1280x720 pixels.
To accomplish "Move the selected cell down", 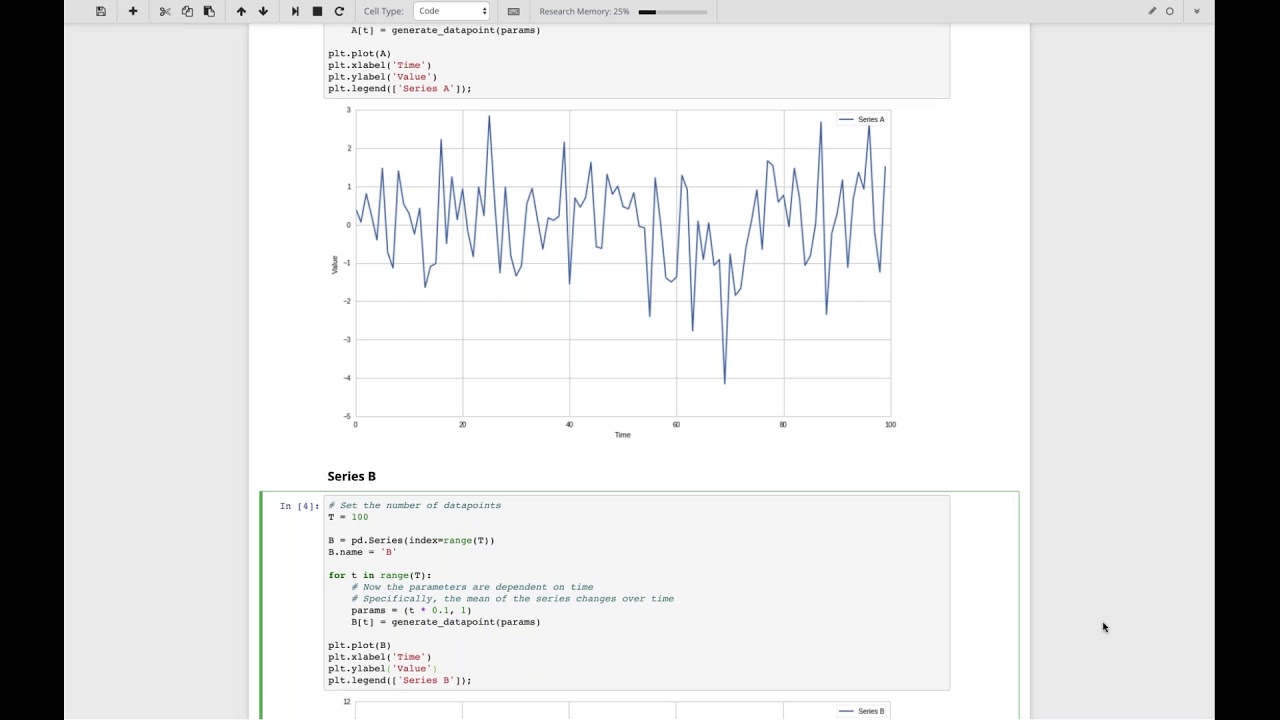I will pos(263,11).
